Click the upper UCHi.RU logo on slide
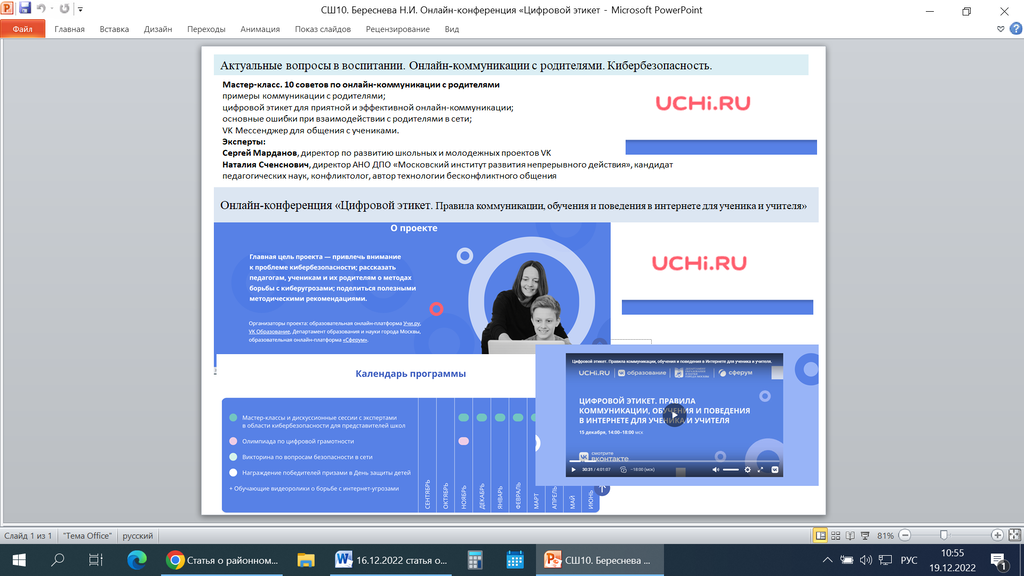1024x576 pixels. [703, 103]
